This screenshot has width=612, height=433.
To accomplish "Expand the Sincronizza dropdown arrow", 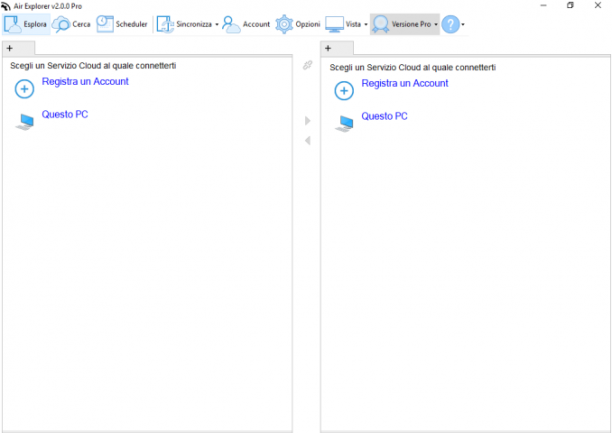I will pos(217,25).
